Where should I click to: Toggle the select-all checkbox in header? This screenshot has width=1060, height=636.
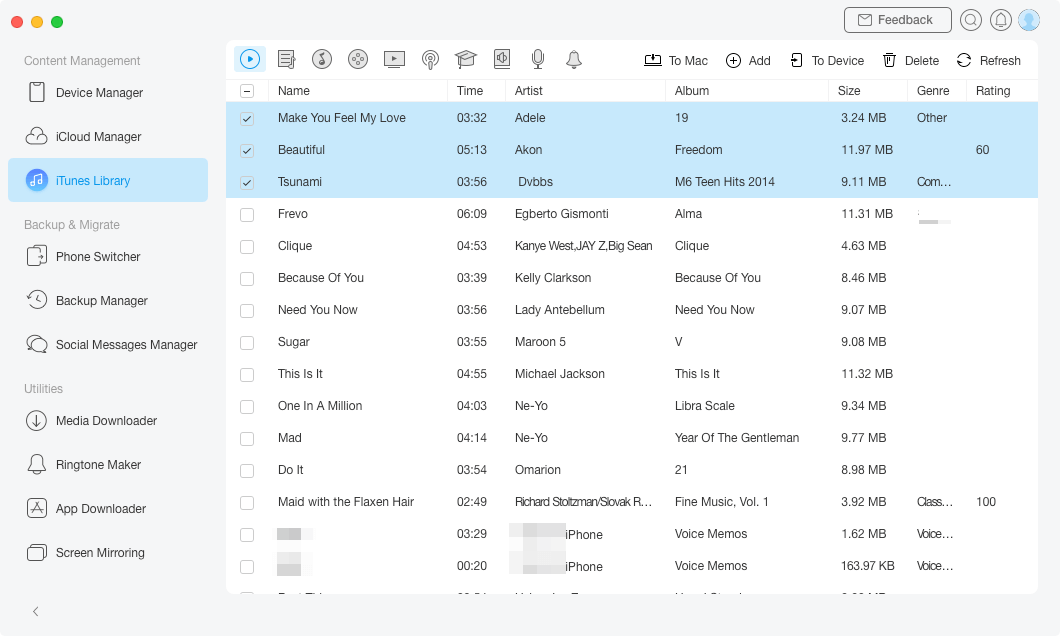247,91
